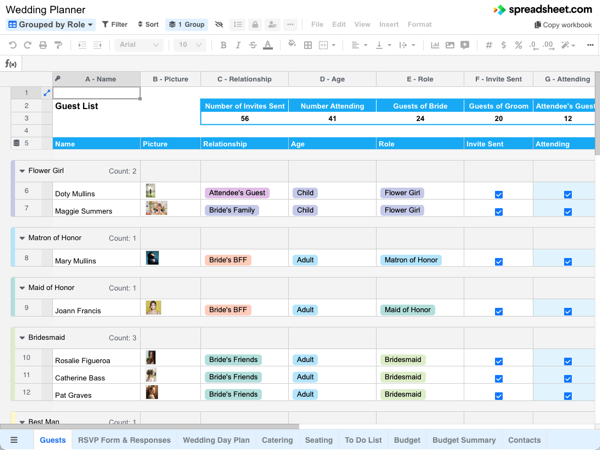The image size is (600, 450).
Task: Uncheck Invite Sent for Doty Mullins
Action: pyautogui.click(x=499, y=194)
